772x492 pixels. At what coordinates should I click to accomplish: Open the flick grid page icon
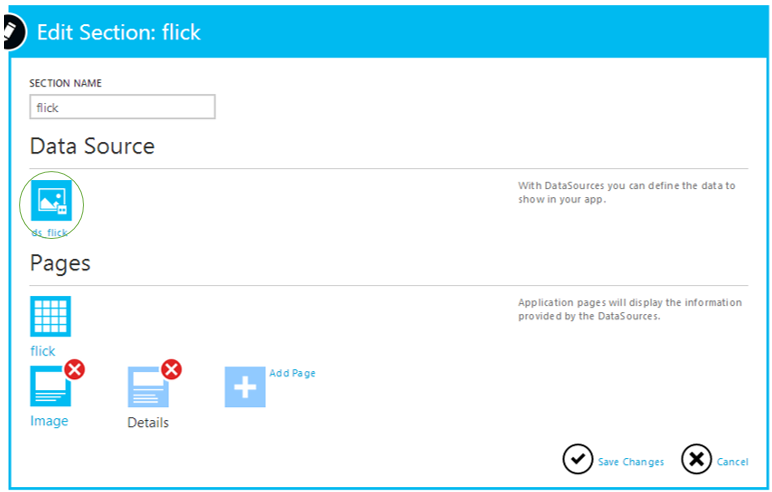click(51, 316)
